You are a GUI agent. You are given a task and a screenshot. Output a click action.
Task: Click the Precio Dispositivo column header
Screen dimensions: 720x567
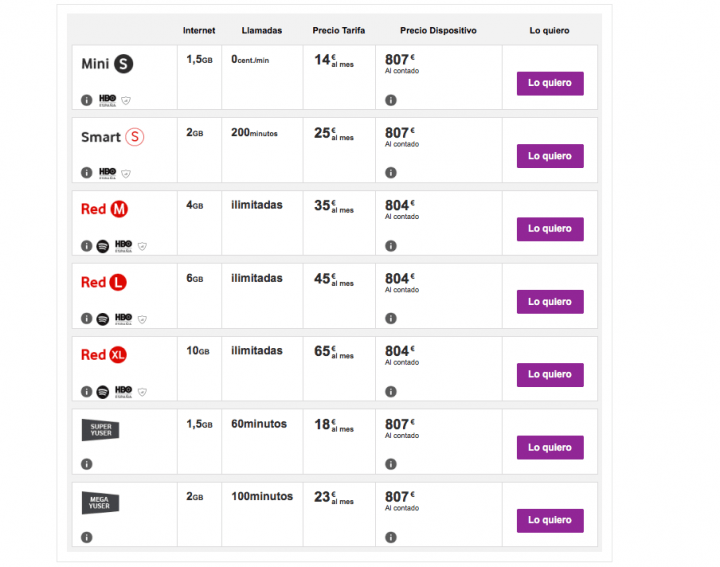(438, 31)
